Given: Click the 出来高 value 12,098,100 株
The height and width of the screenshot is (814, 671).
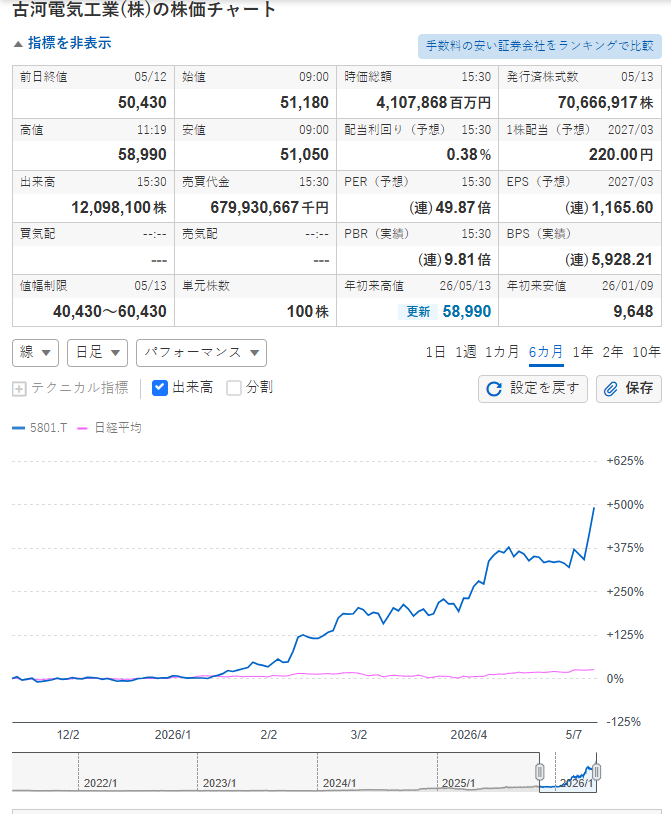Looking at the screenshot, I should [119, 208].
